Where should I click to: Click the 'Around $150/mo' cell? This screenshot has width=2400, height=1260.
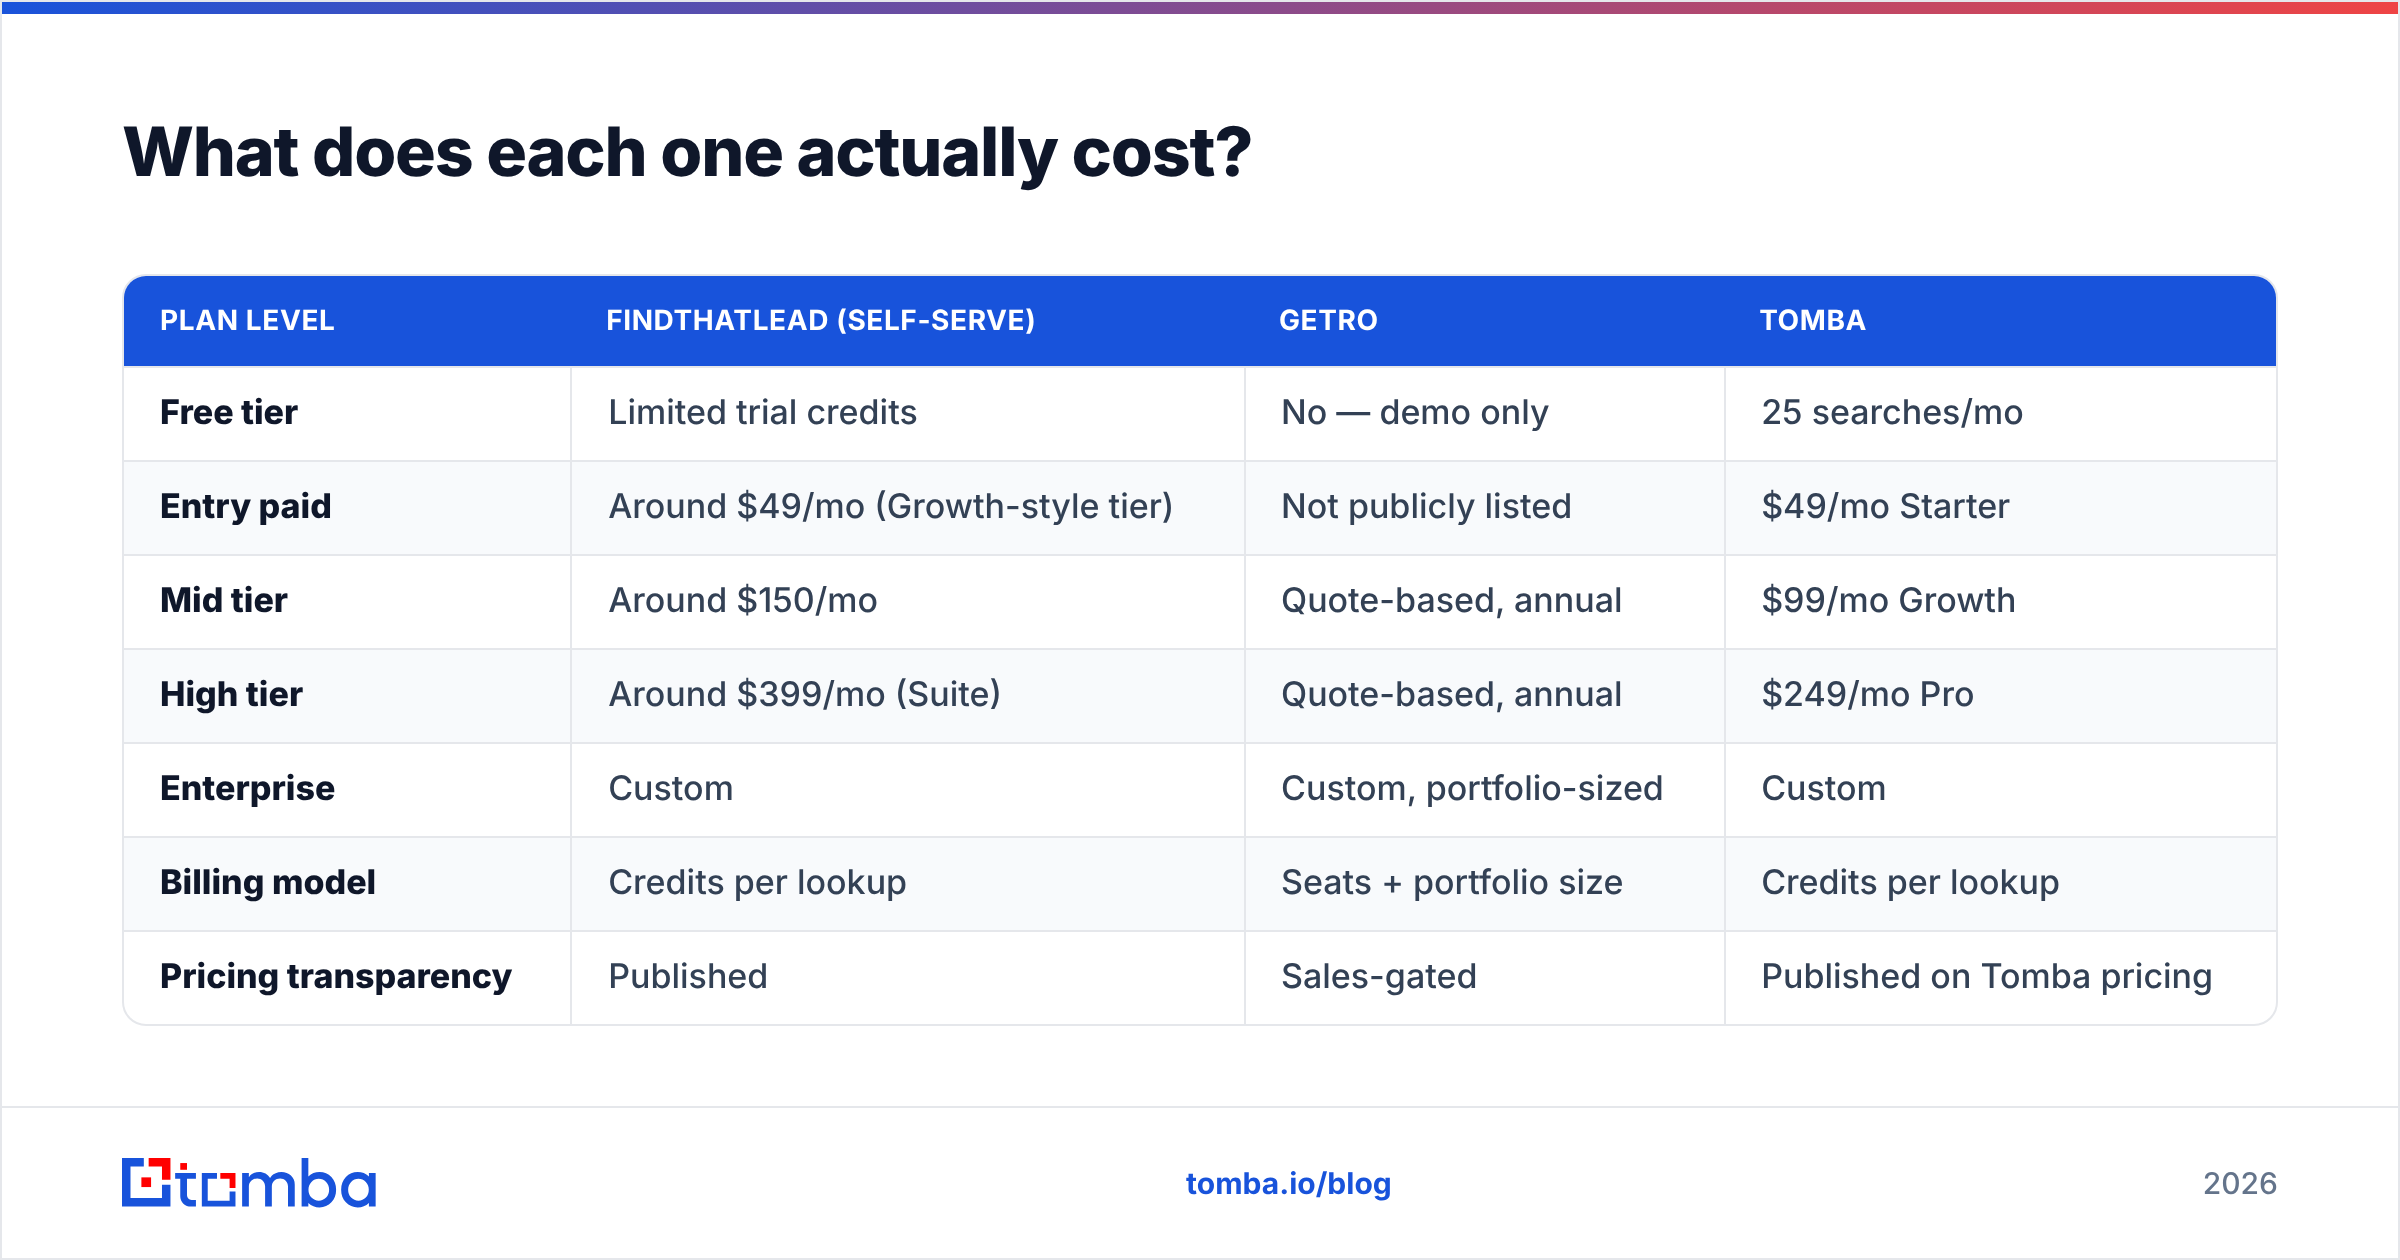click(x=743, y=600)
